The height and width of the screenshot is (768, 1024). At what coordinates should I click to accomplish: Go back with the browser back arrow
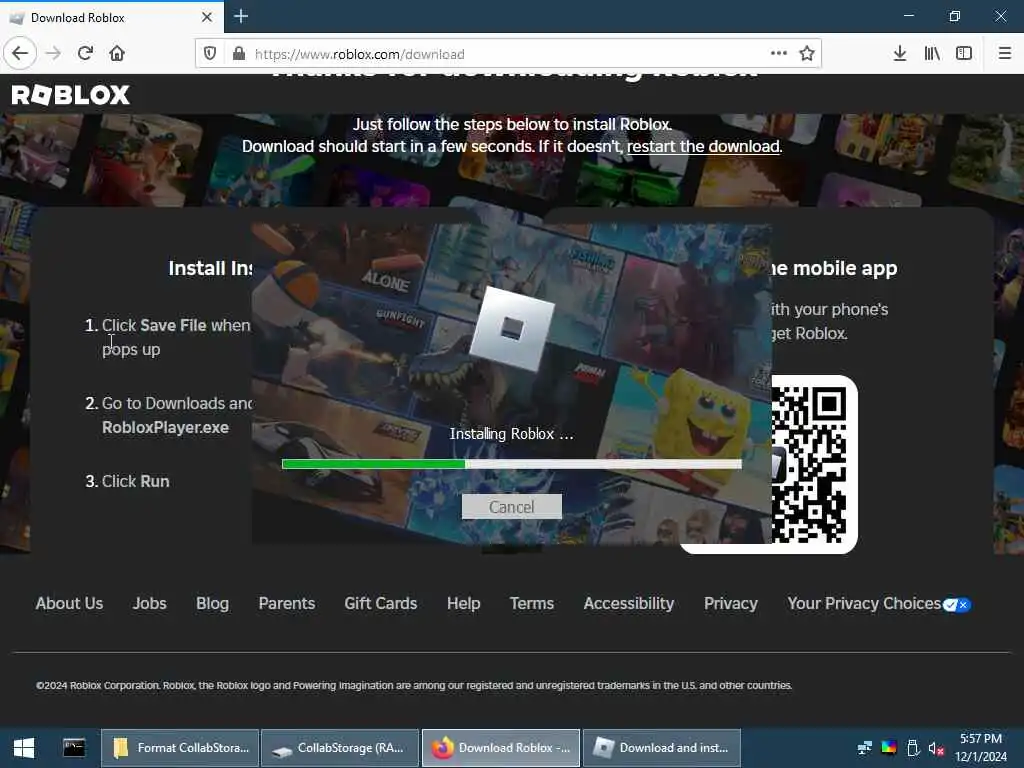tap(20, 54)
